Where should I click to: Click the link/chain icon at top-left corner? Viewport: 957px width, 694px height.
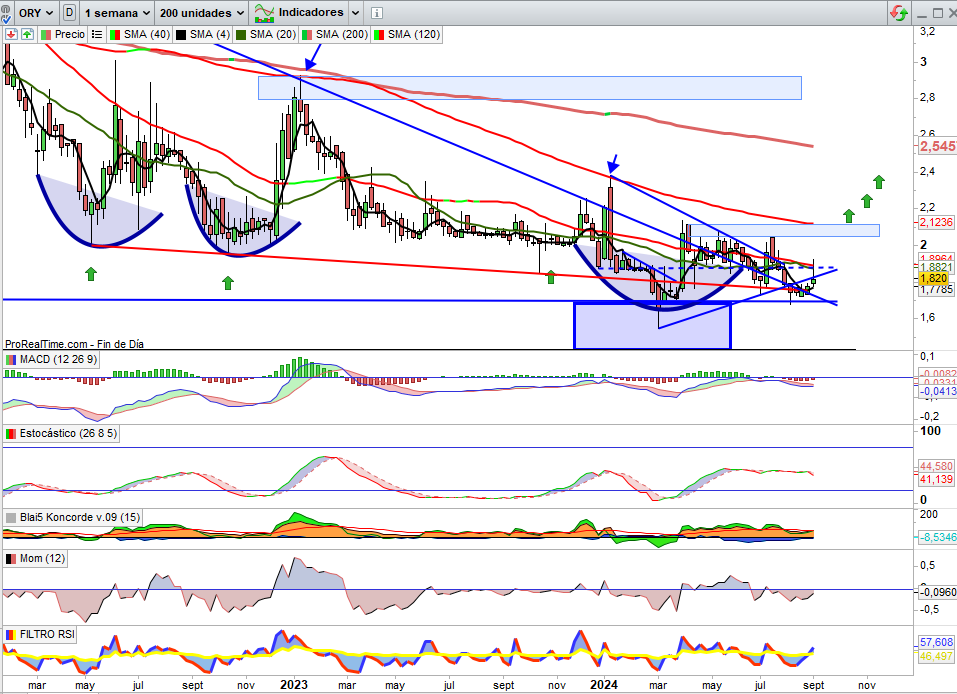[6, 13]
